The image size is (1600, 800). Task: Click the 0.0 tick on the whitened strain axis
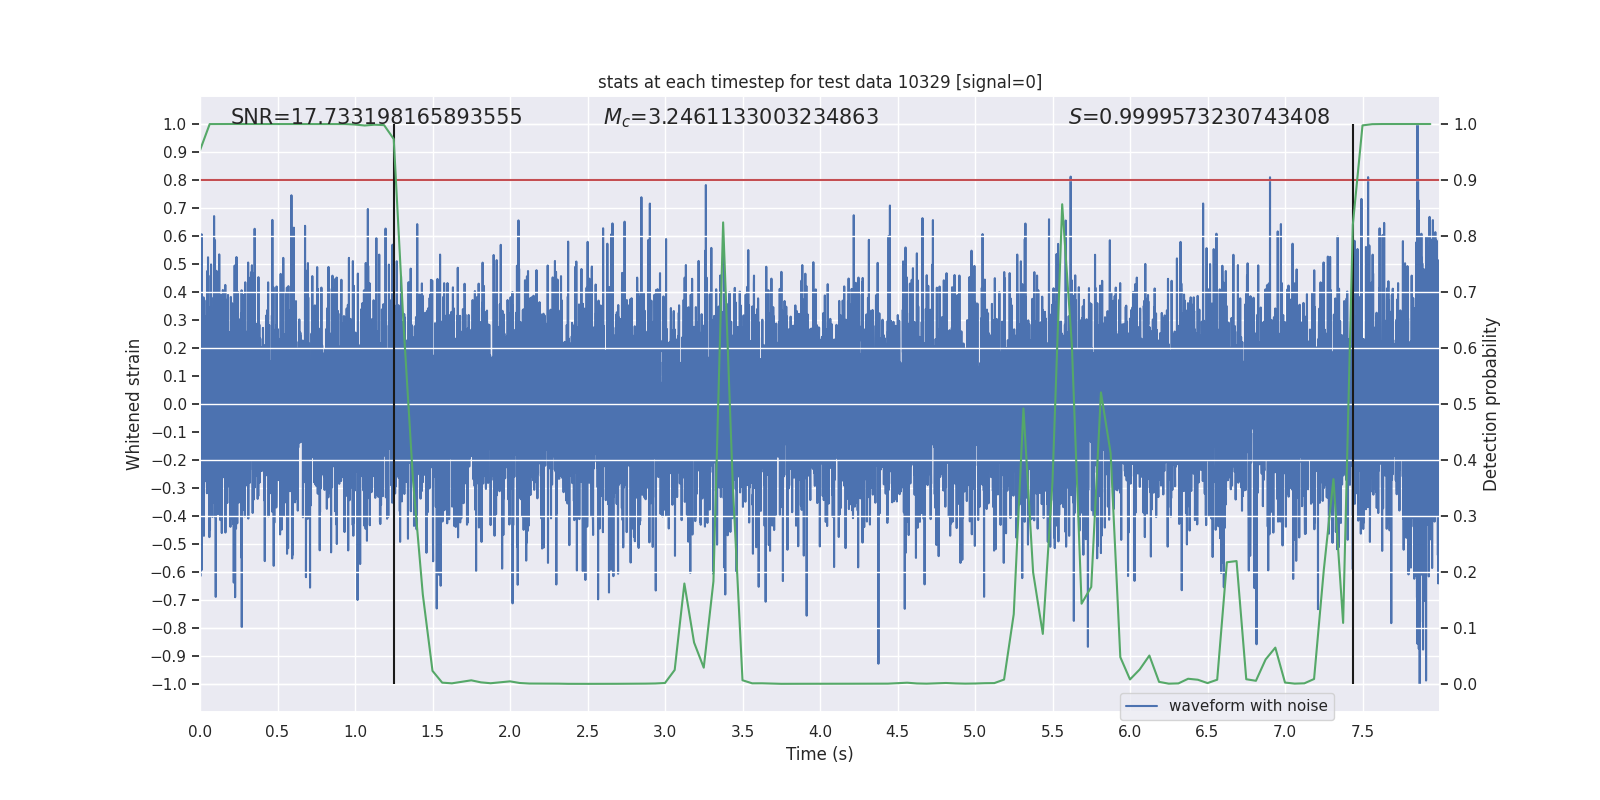coord(175,404)
